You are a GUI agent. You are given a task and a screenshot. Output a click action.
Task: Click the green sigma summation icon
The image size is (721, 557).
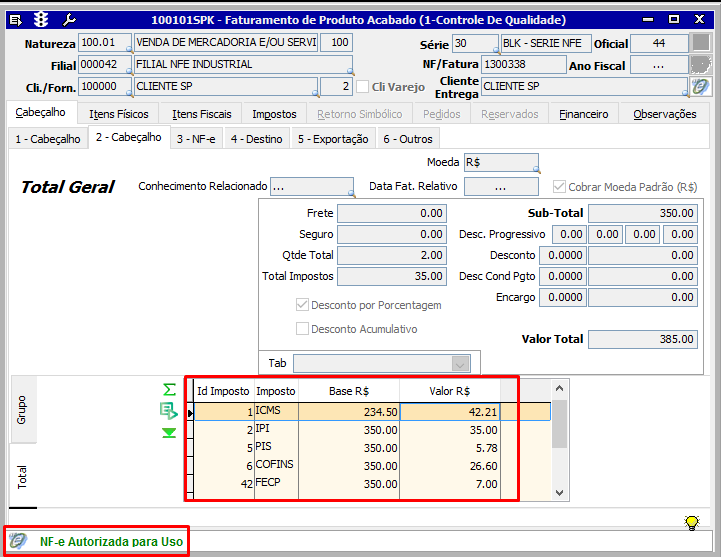169,389
